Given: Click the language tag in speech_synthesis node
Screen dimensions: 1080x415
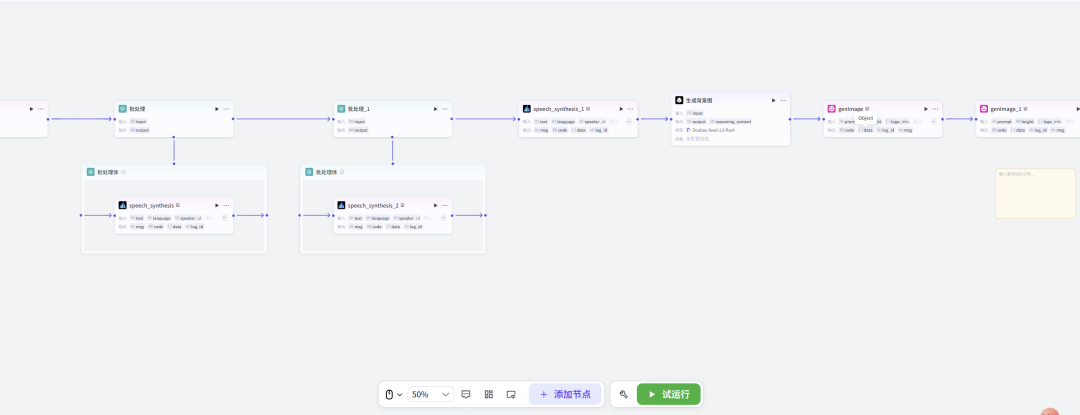Looking at the screenshot, I should point(158,217).
